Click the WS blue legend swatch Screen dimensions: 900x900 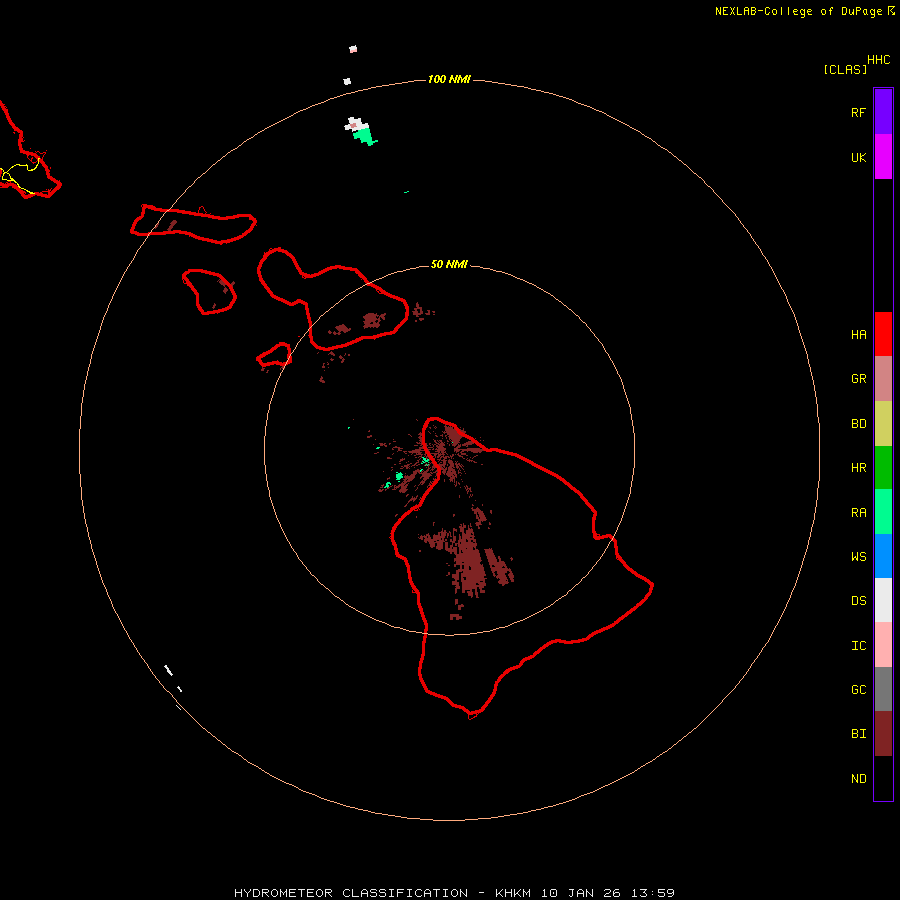(883, 556)
